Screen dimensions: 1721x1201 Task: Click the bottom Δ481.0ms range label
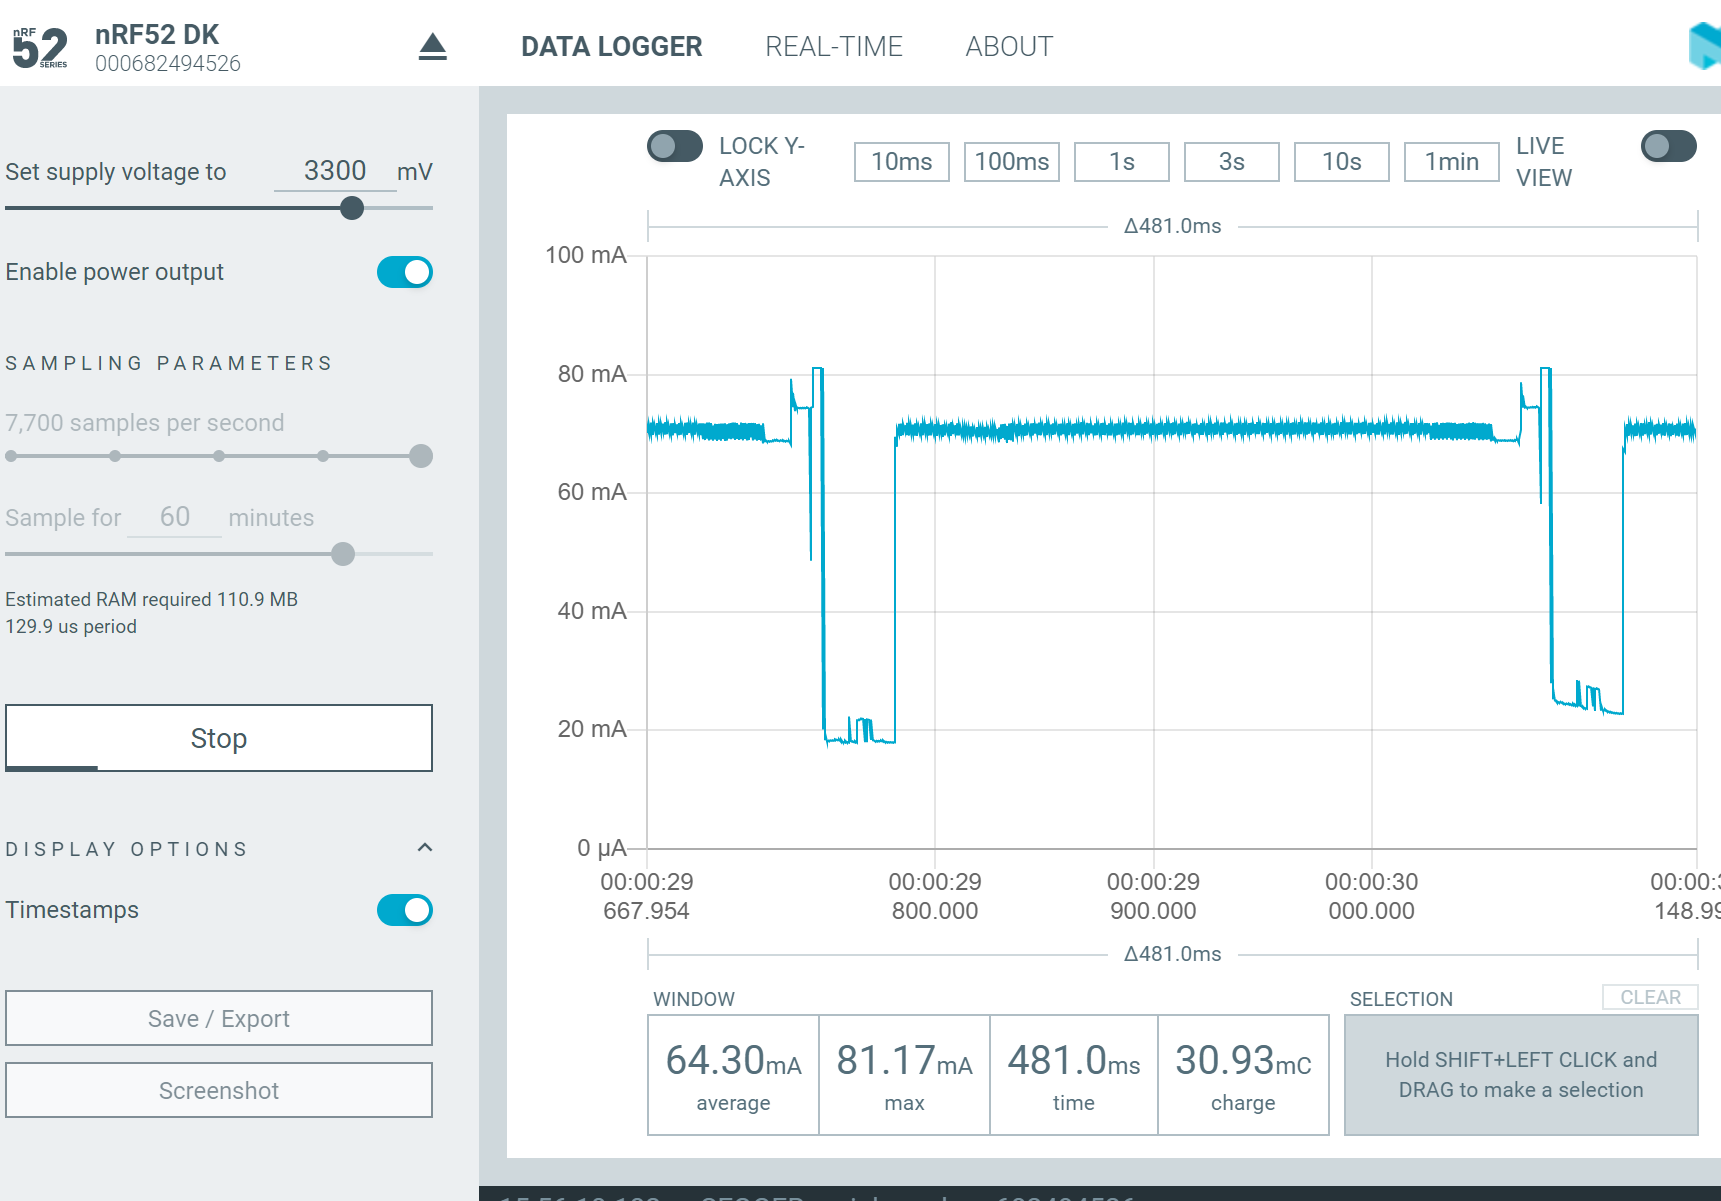click(x=1173, y=954)
